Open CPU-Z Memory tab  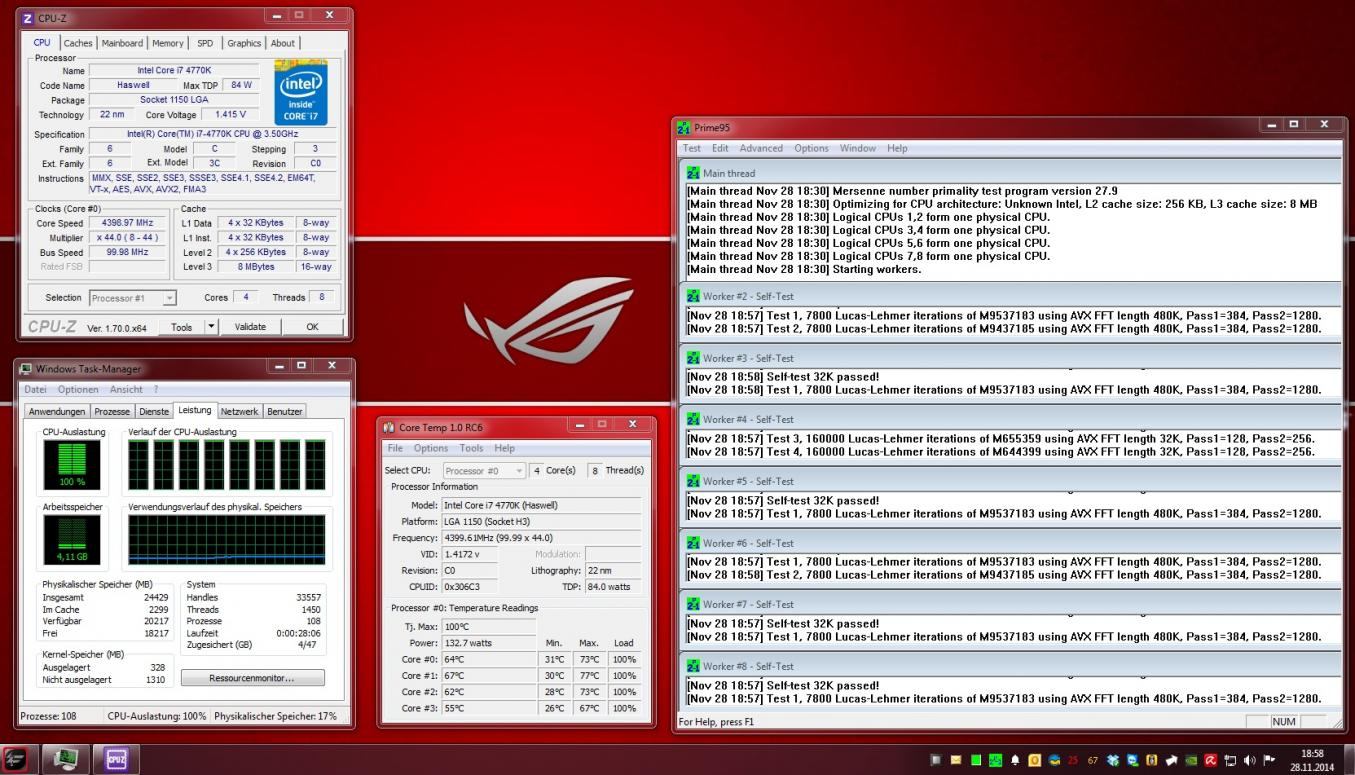pos(167,43)
